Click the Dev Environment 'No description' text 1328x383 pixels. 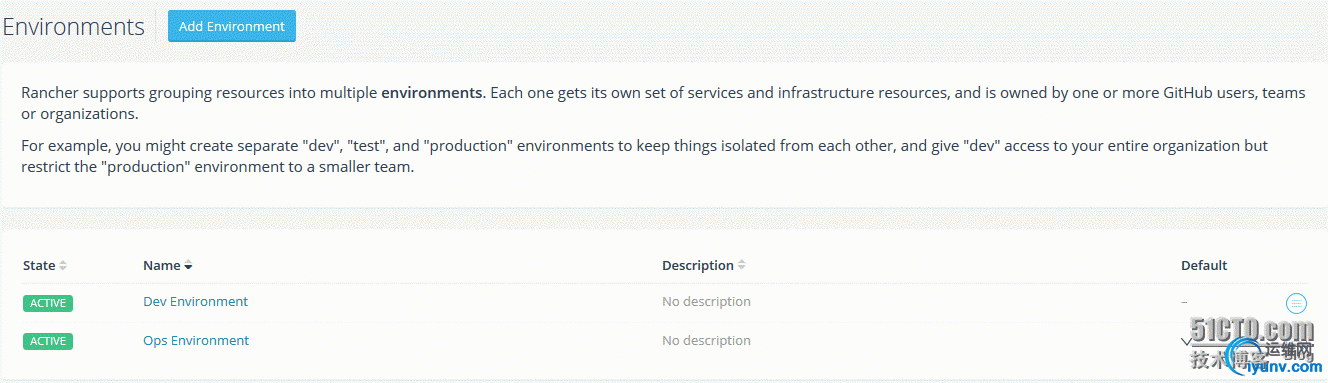706,301
